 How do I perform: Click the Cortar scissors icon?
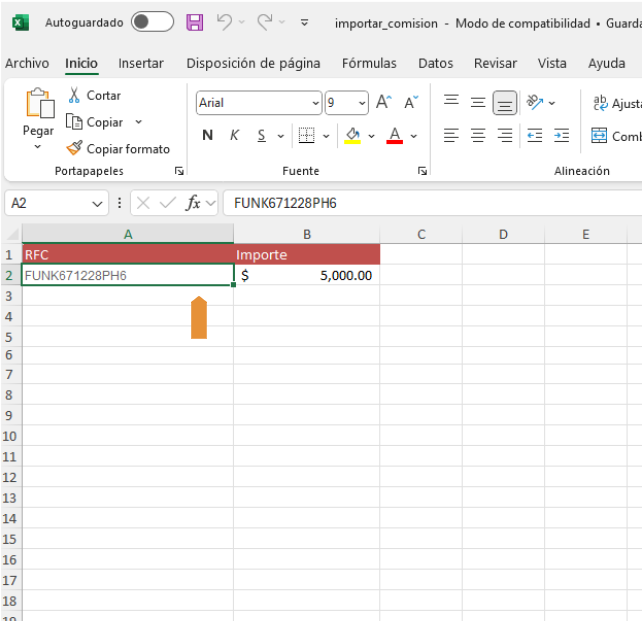(74, 96)
